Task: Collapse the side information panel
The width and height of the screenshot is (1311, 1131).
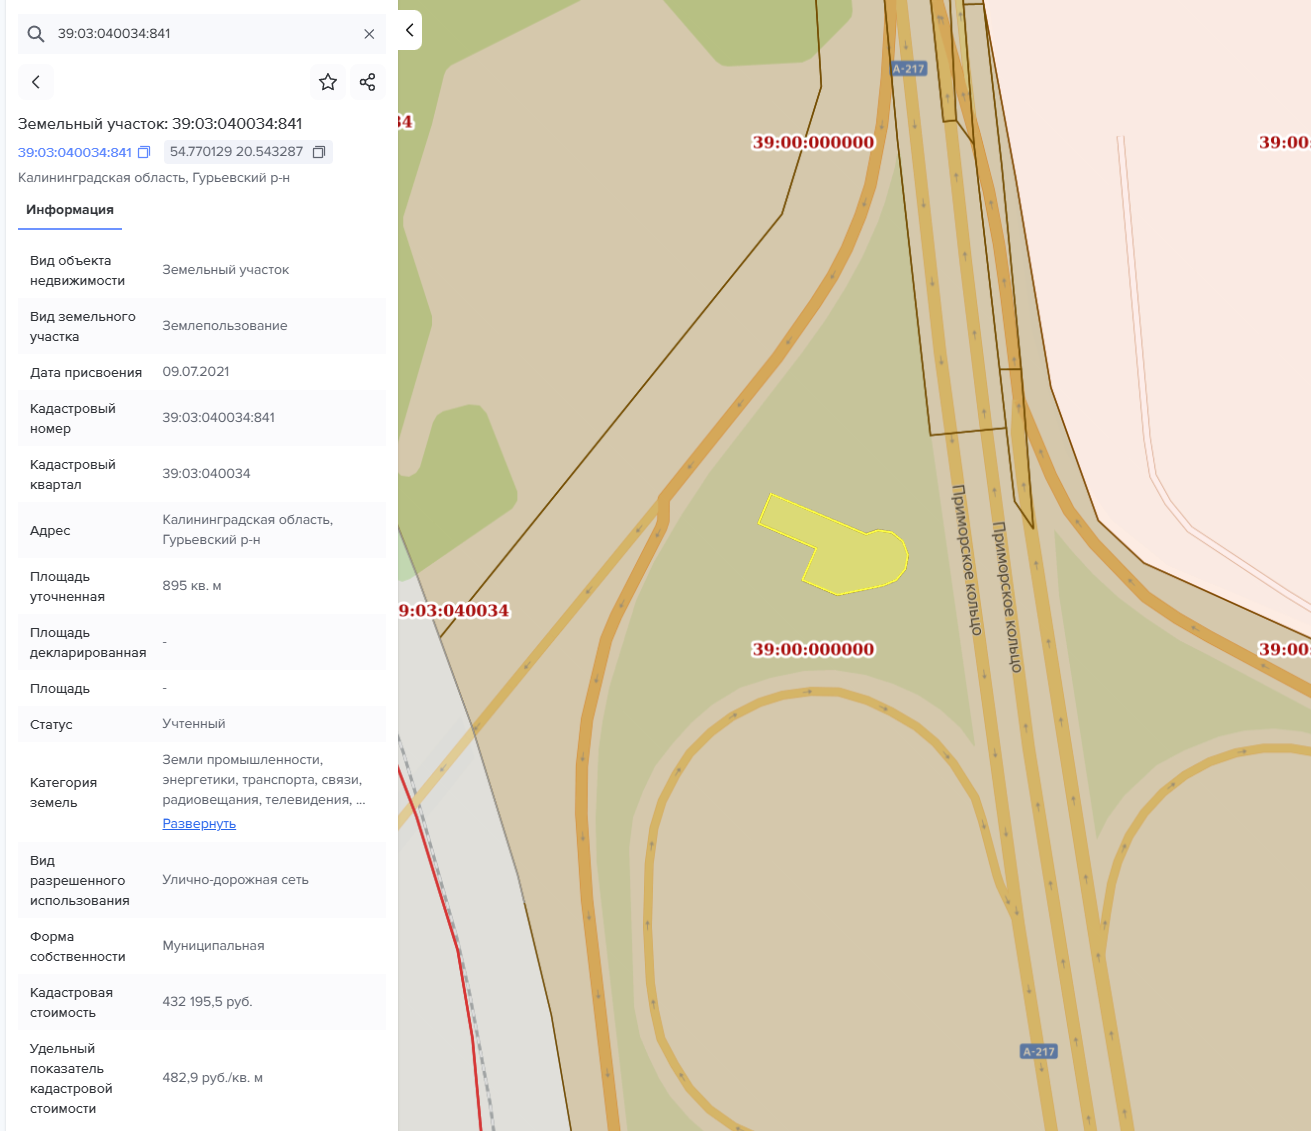Action: [409, 30]
